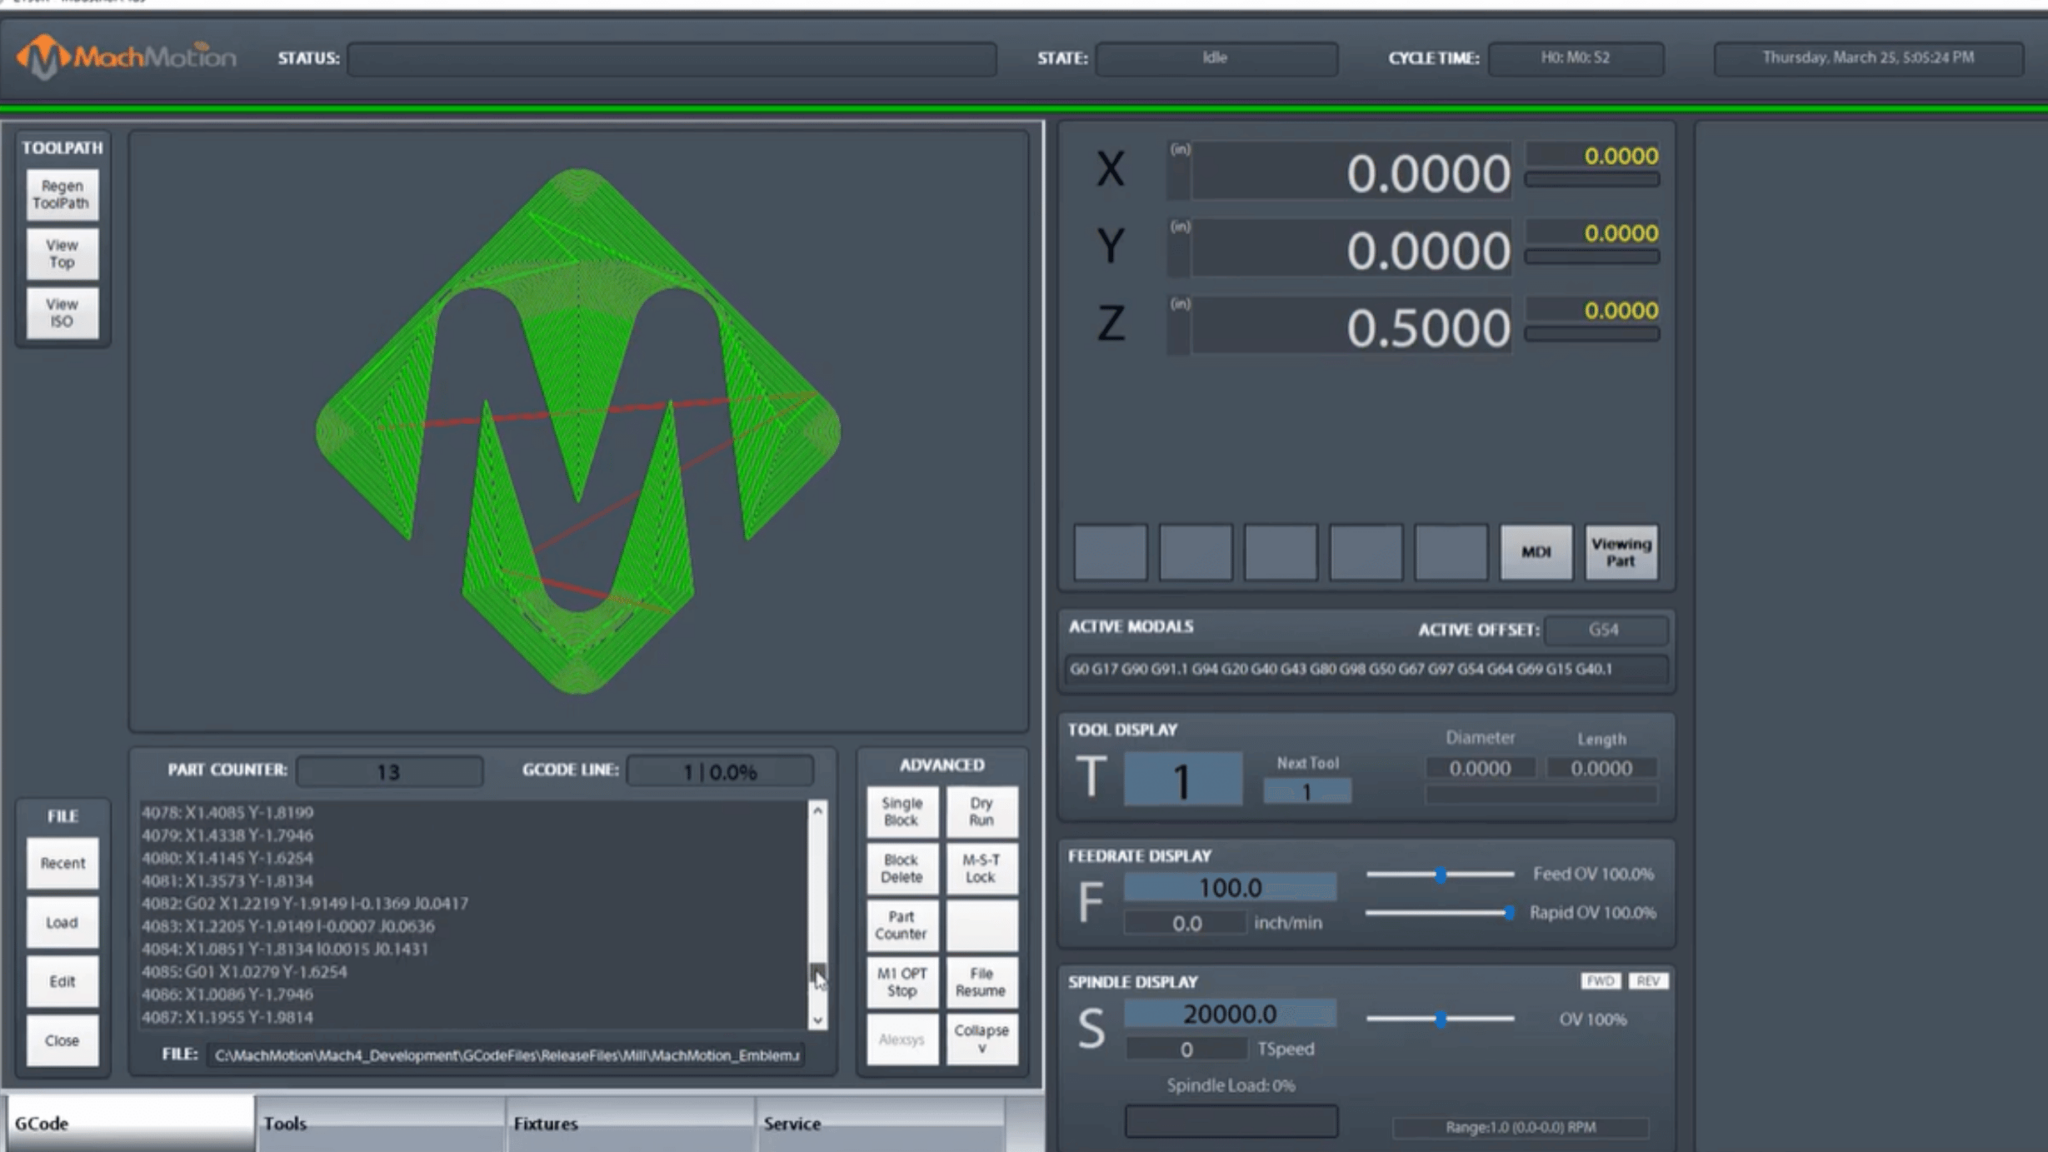Expand the Advanced panel controls
Screen dimensions: 2048x1152
941,765
